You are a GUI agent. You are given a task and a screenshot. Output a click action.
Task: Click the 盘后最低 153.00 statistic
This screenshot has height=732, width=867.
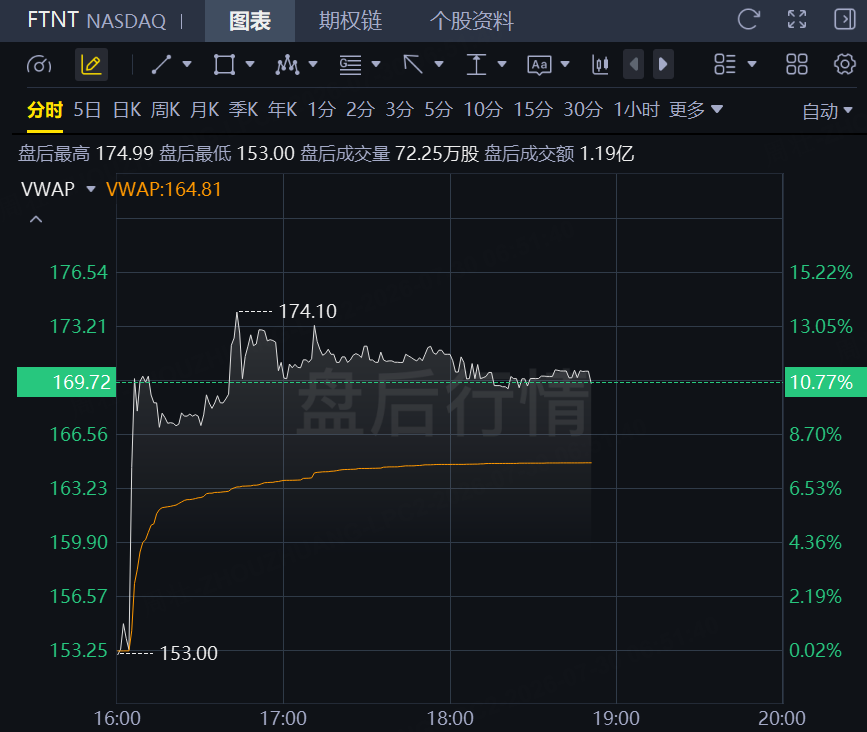pyautogui.click(x=227, y=153)
